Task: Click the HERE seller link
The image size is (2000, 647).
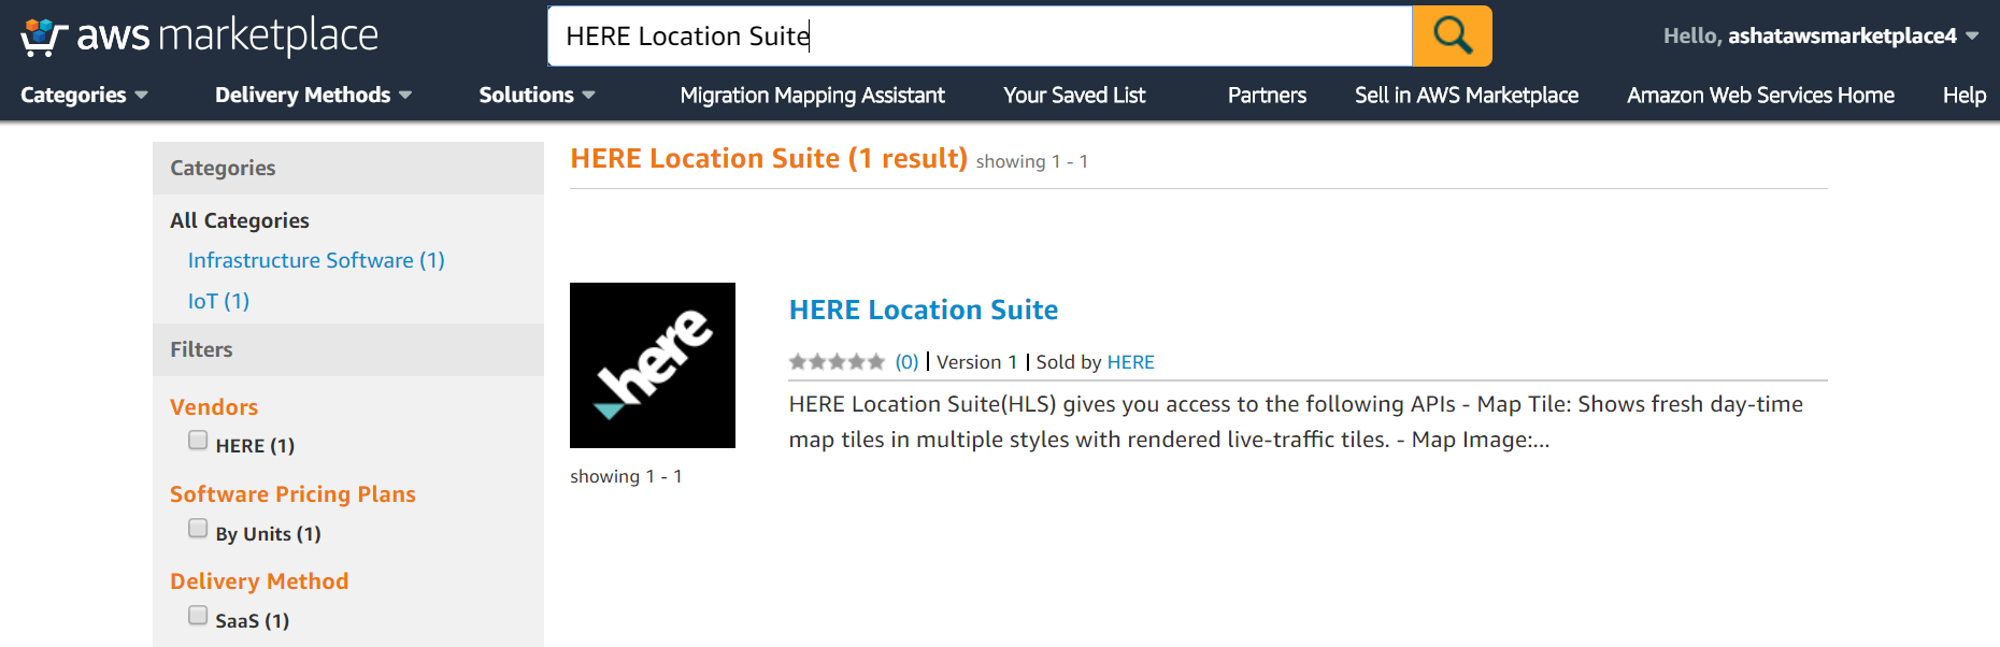Action: 1130,362
